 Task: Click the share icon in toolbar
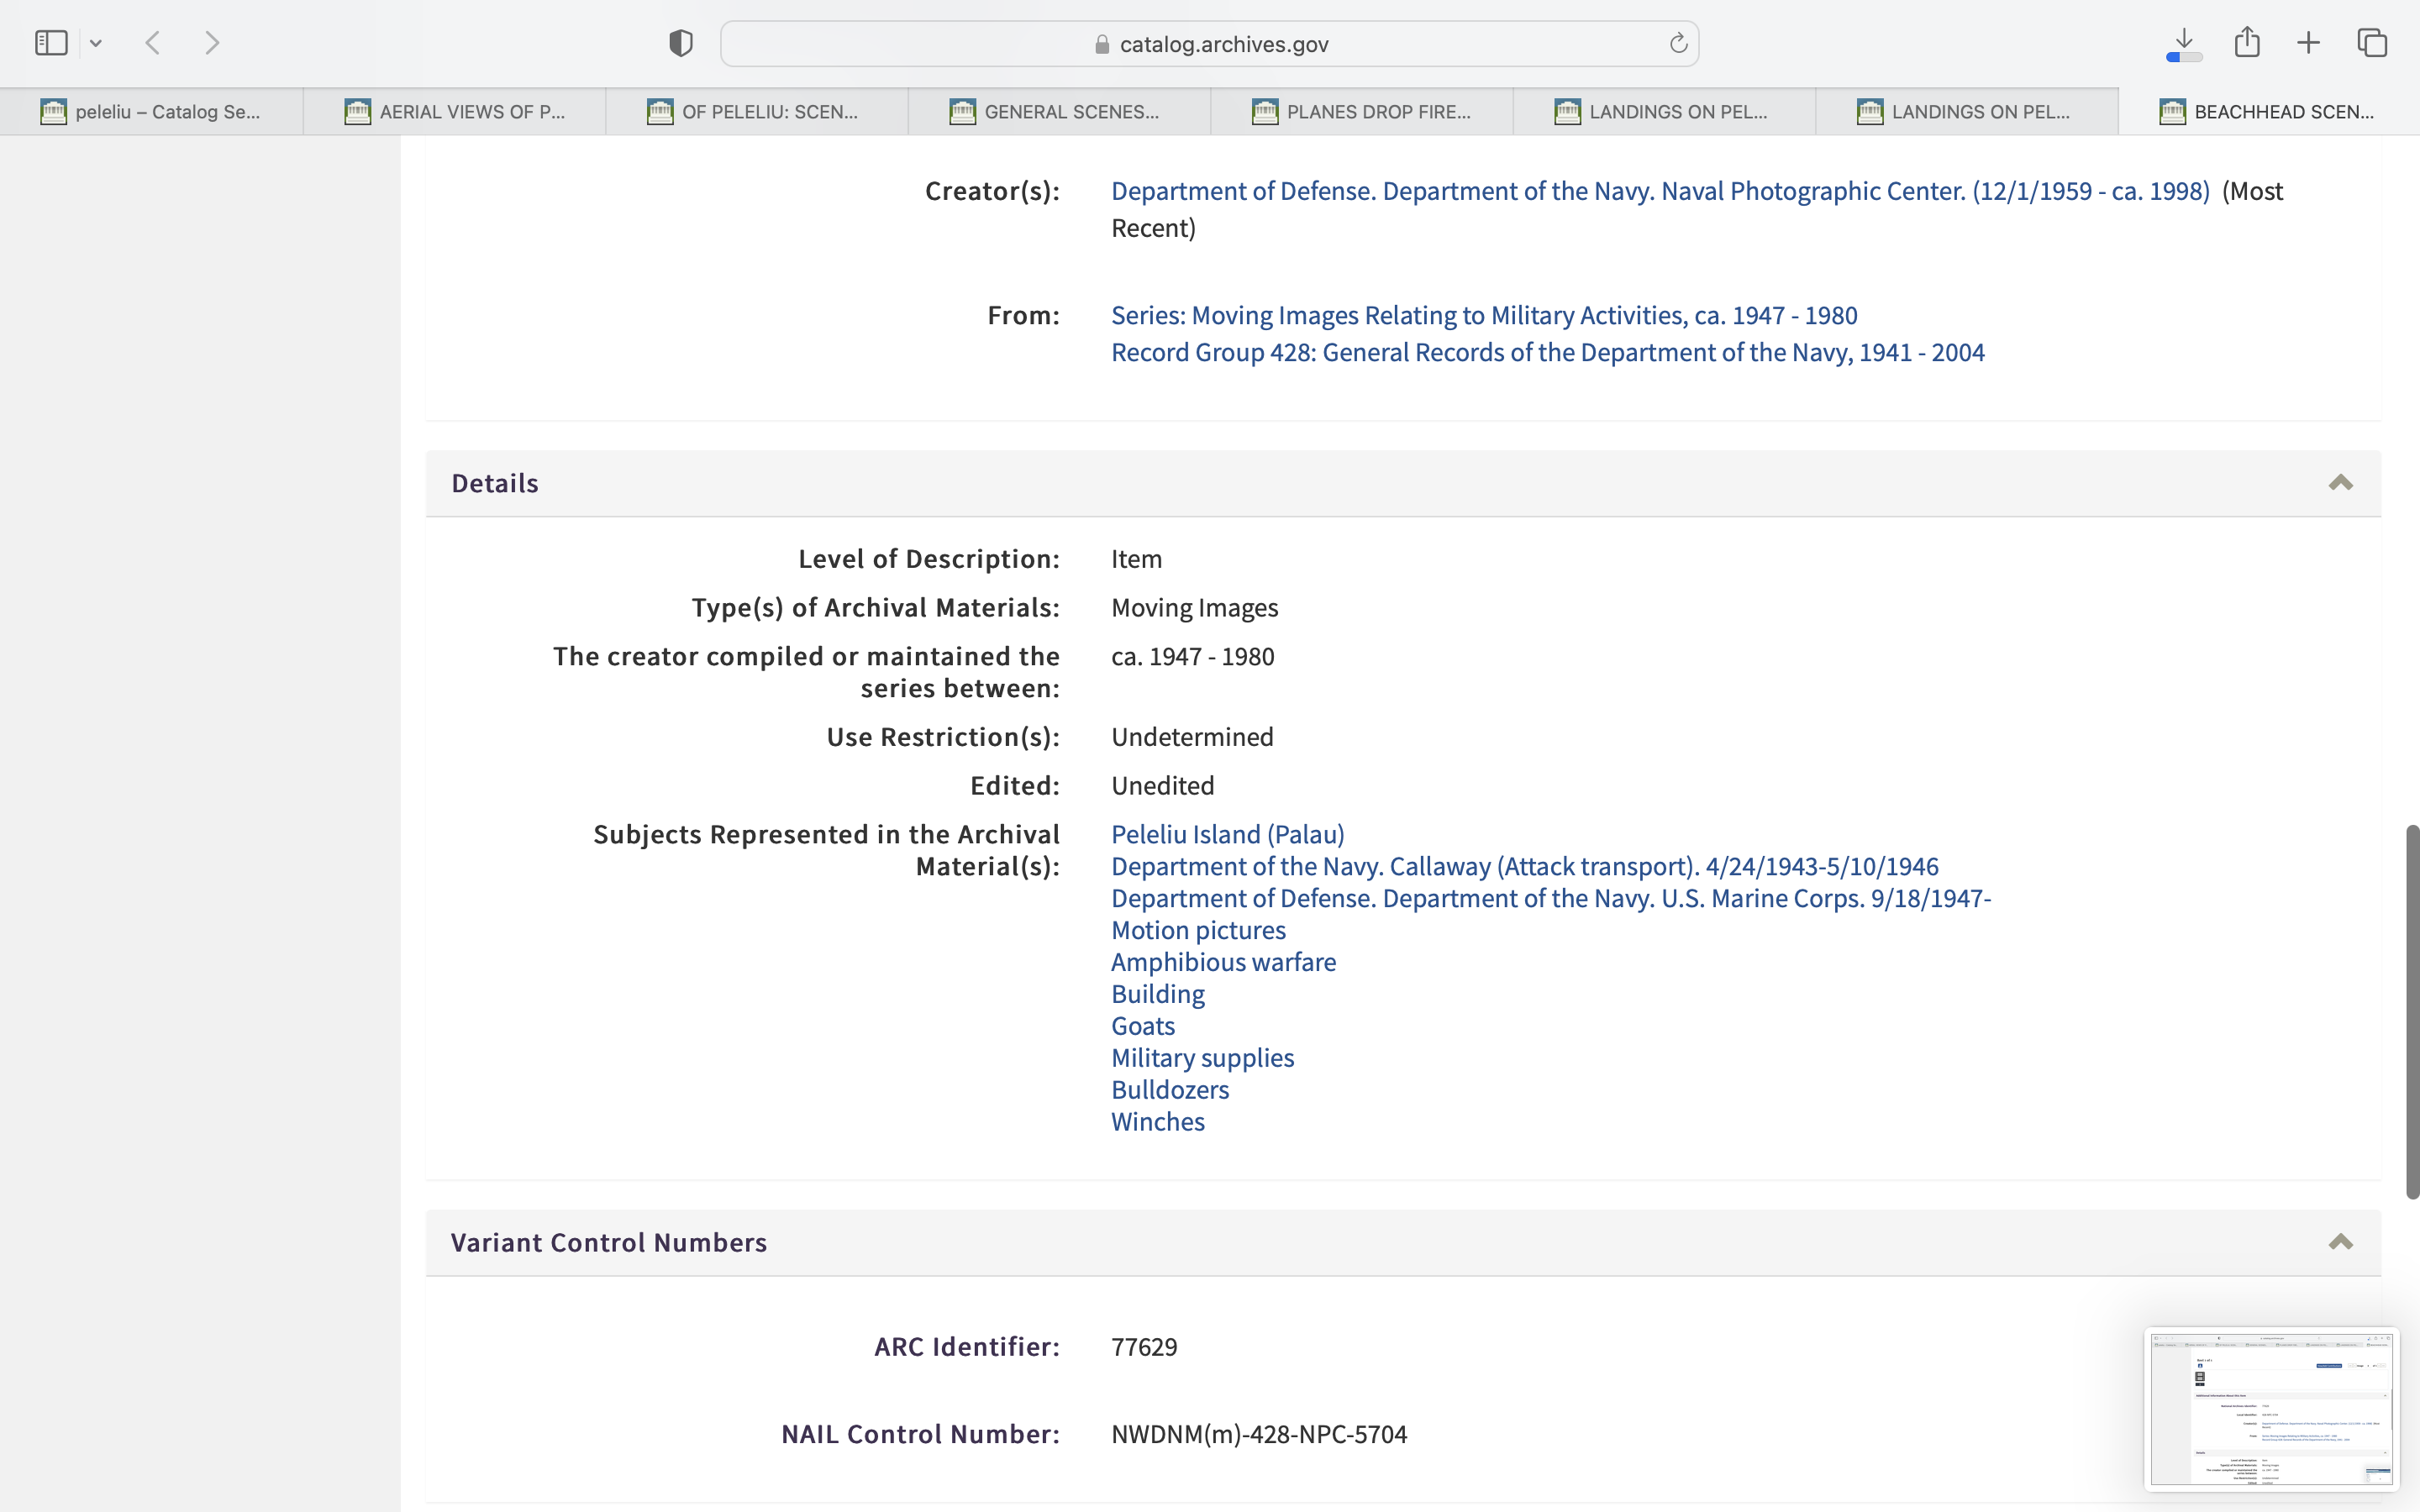[x=2247, y=43]
